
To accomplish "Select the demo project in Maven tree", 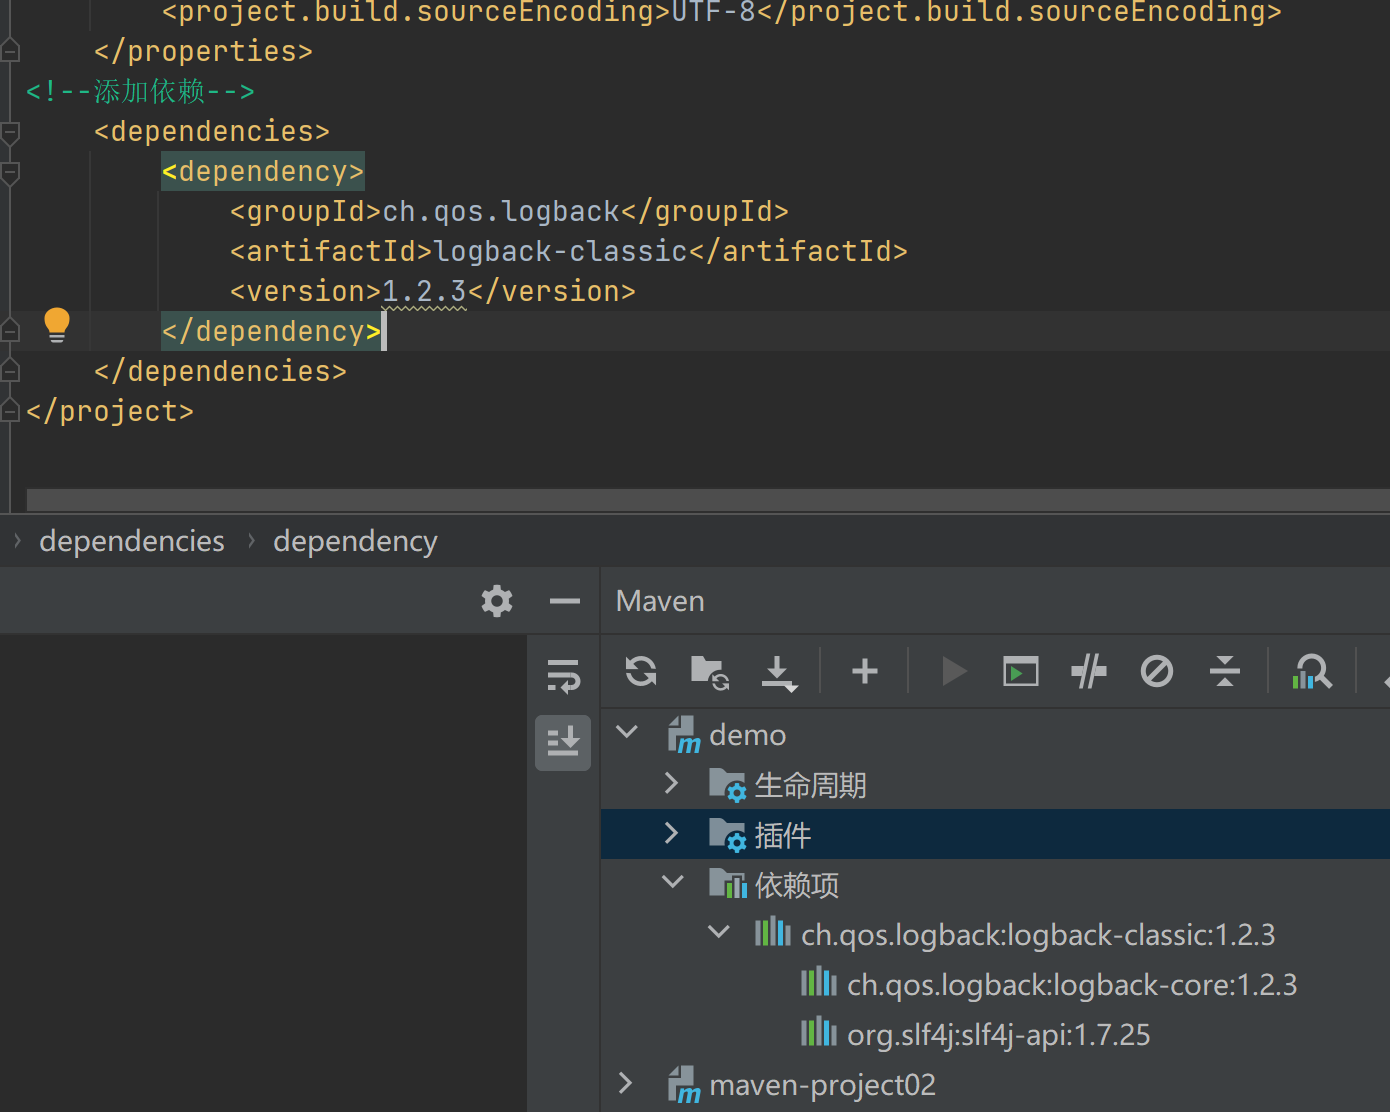I will [x=747, y=735].
